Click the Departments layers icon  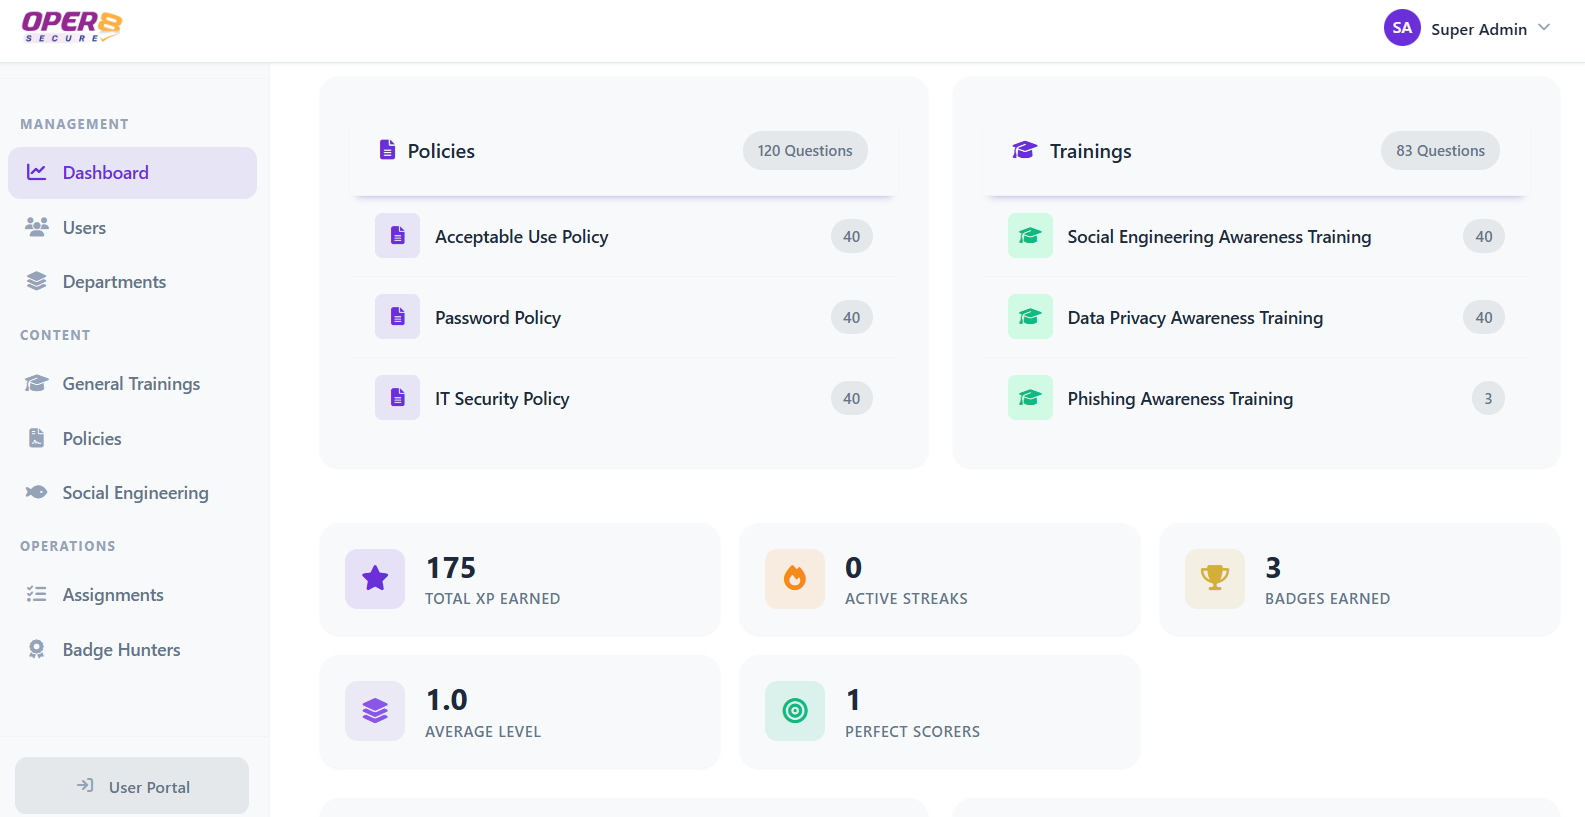click(x=37, y=282)
